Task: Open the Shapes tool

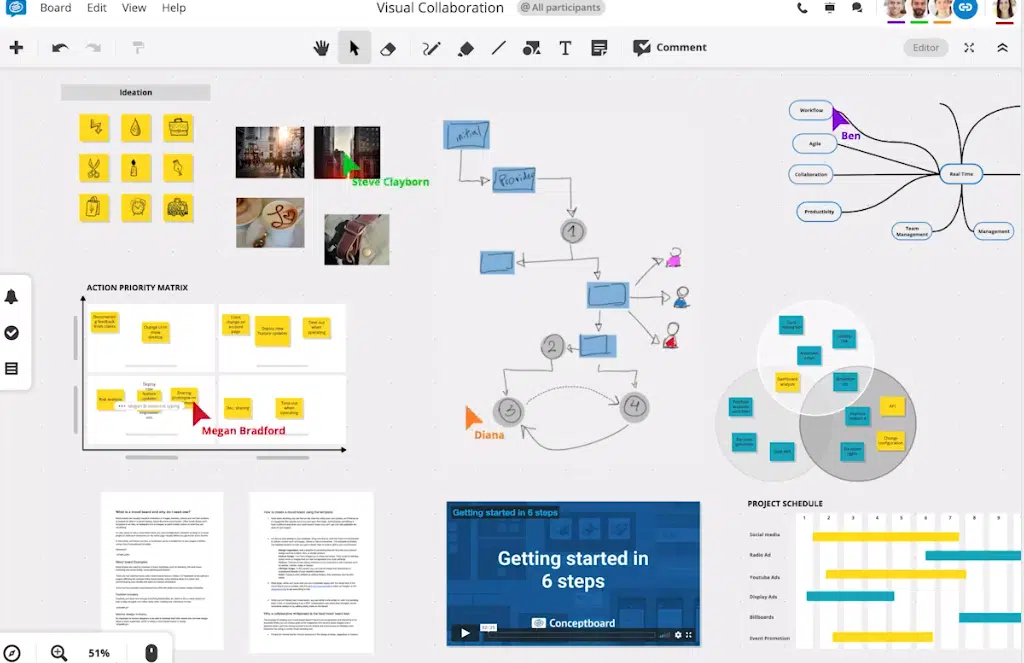Action: click(531, 48)
